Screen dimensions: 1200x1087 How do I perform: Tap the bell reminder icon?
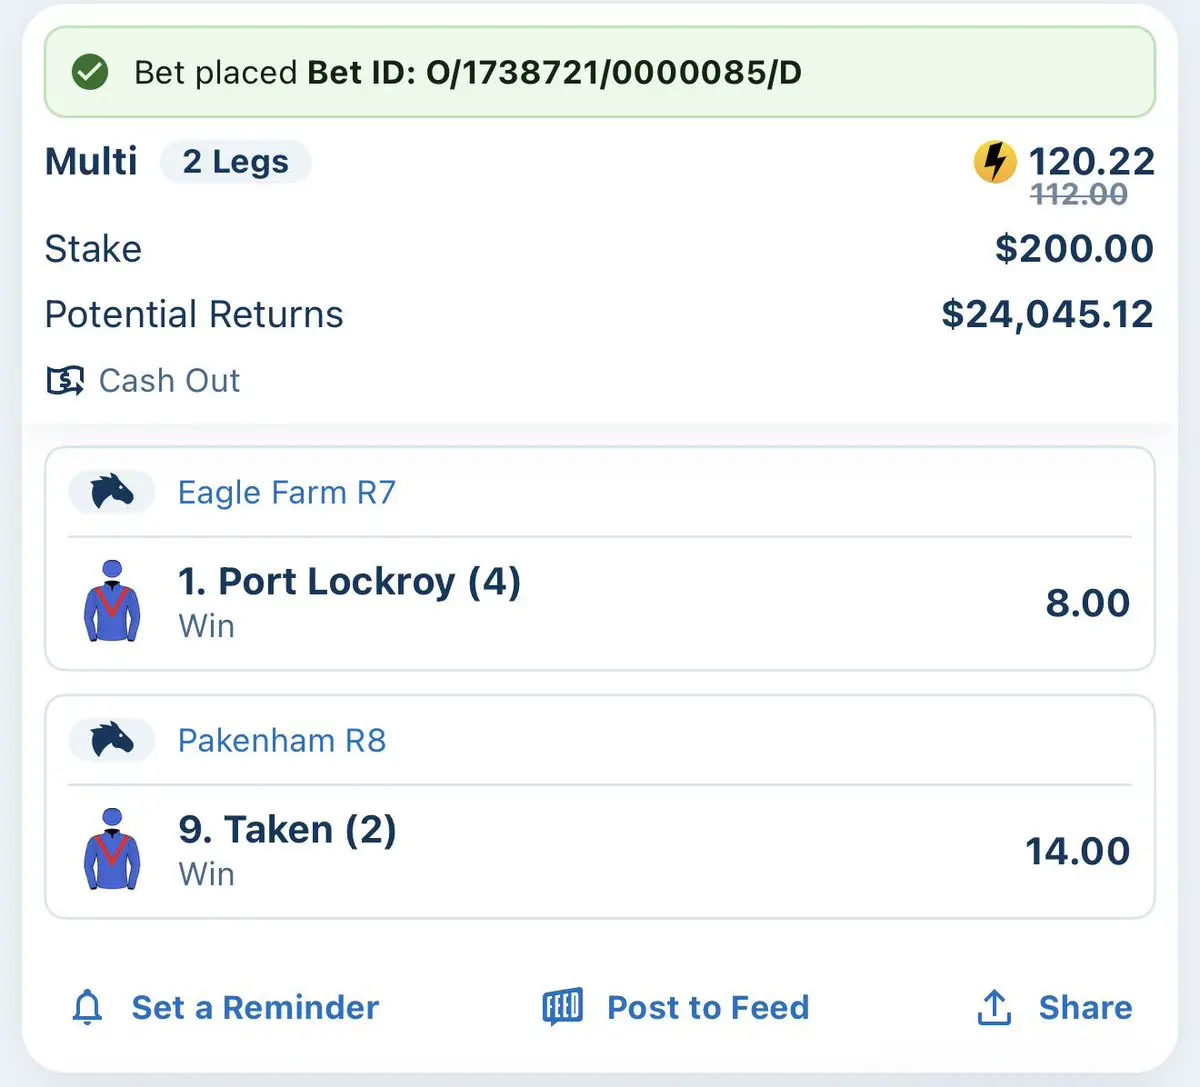click(88, 1007)
